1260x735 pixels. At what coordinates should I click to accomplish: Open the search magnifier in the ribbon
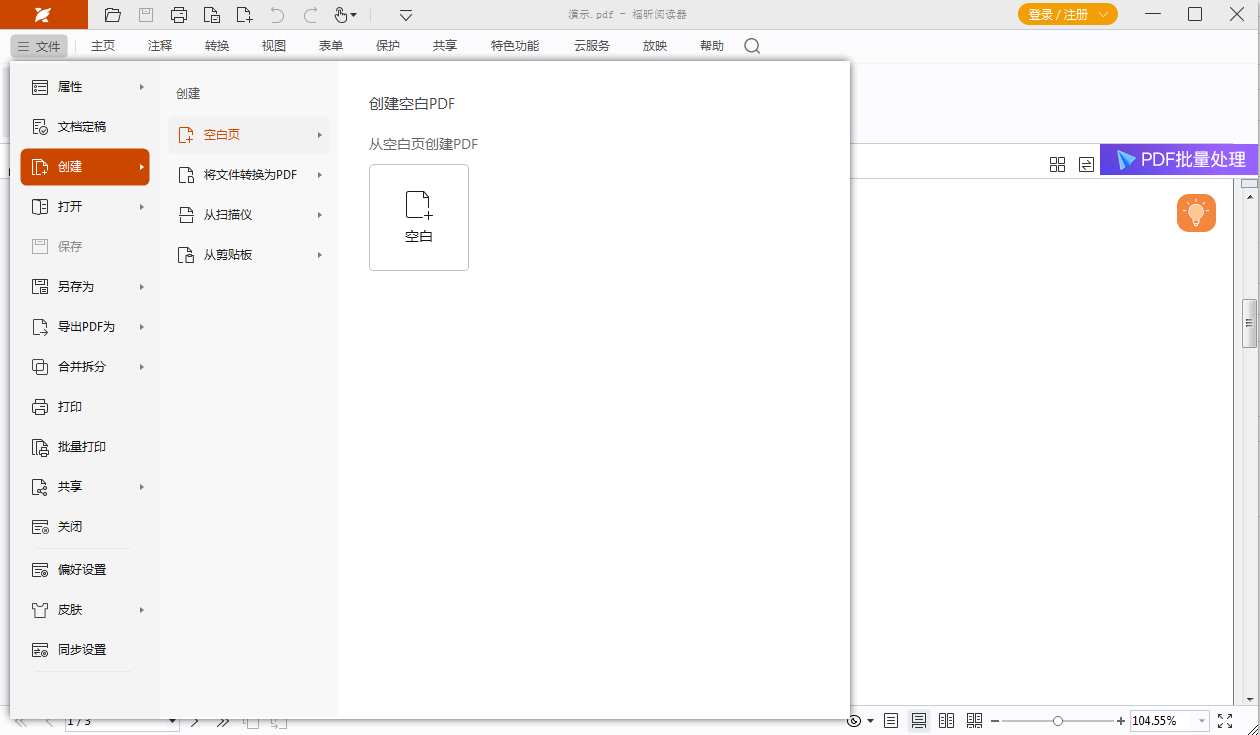(752, 45)
